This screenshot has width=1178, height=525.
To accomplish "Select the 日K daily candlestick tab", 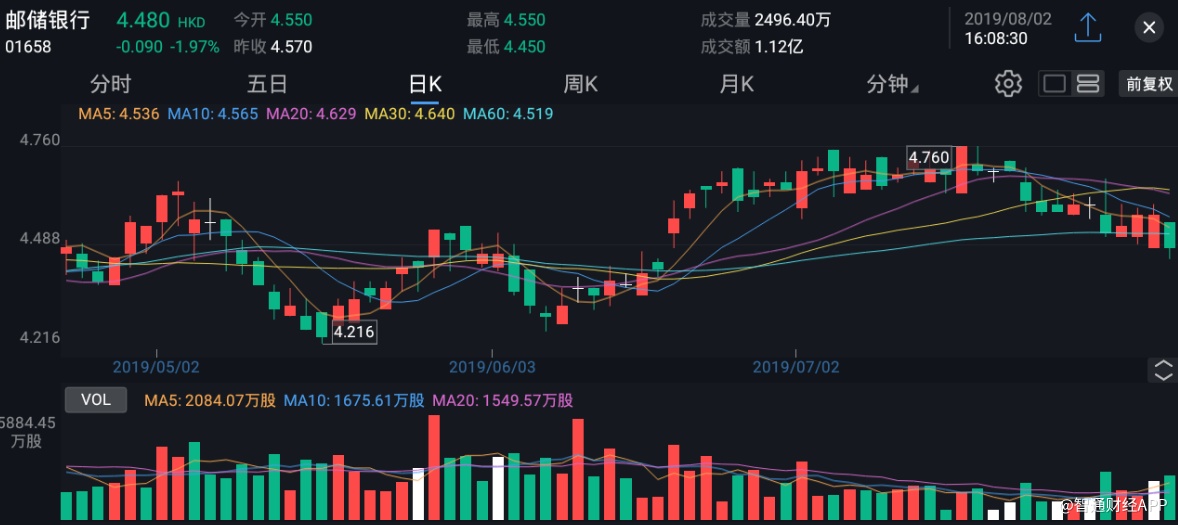I will click(x=425, y=84).
